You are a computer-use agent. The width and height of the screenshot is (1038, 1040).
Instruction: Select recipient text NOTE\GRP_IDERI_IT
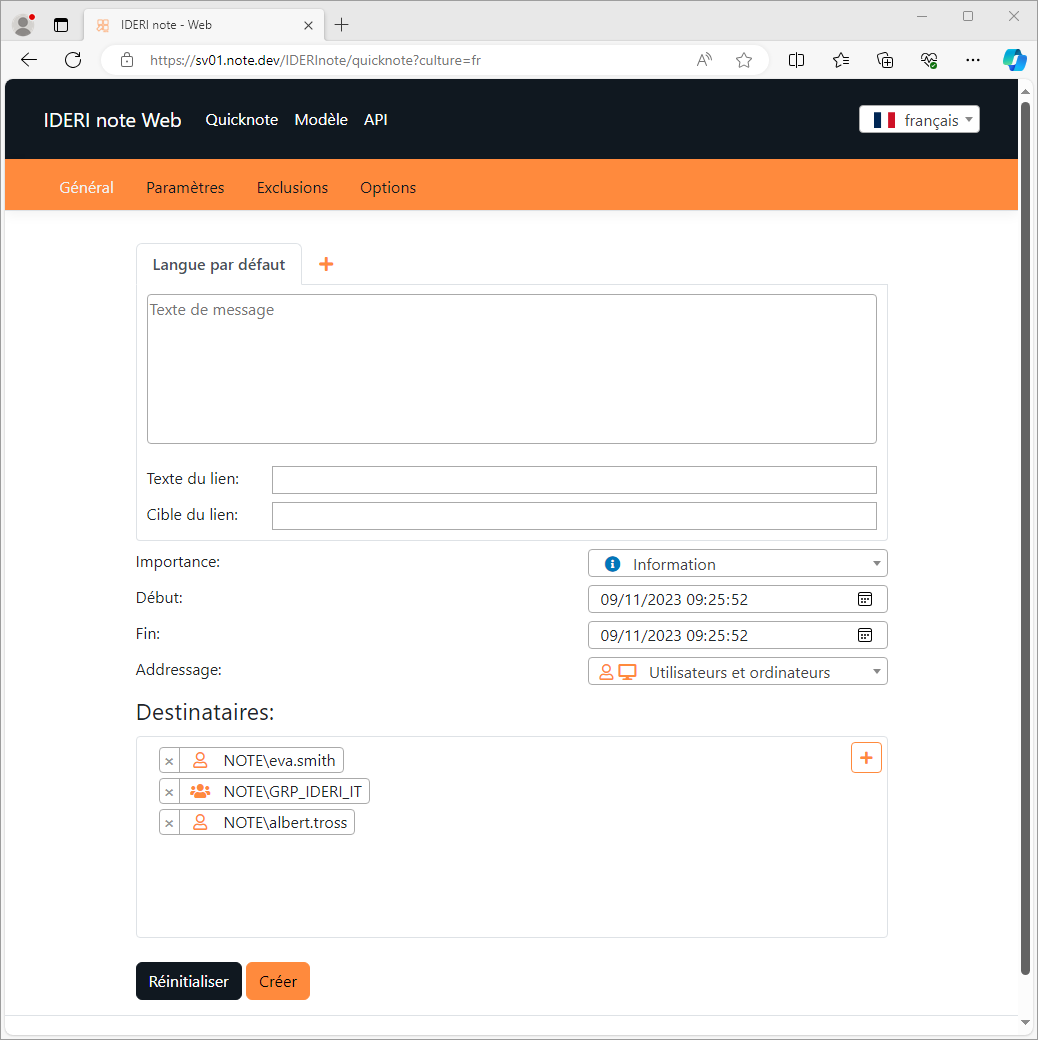[x=292, y=791]
